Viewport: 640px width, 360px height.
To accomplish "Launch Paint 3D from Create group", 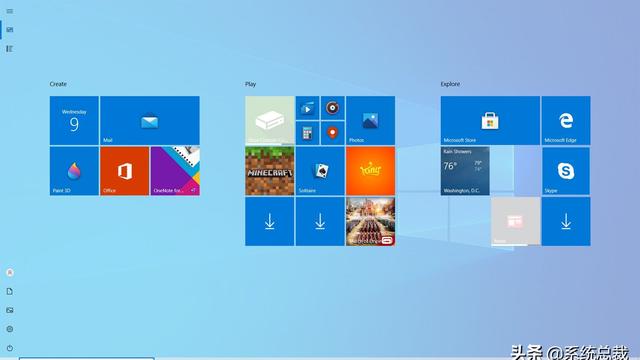I will click(74, 171).
